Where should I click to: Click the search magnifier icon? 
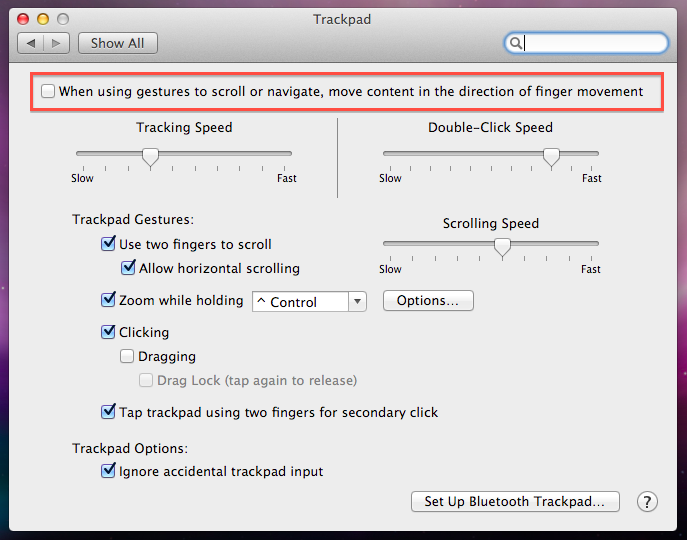click(x=515, y=43)
